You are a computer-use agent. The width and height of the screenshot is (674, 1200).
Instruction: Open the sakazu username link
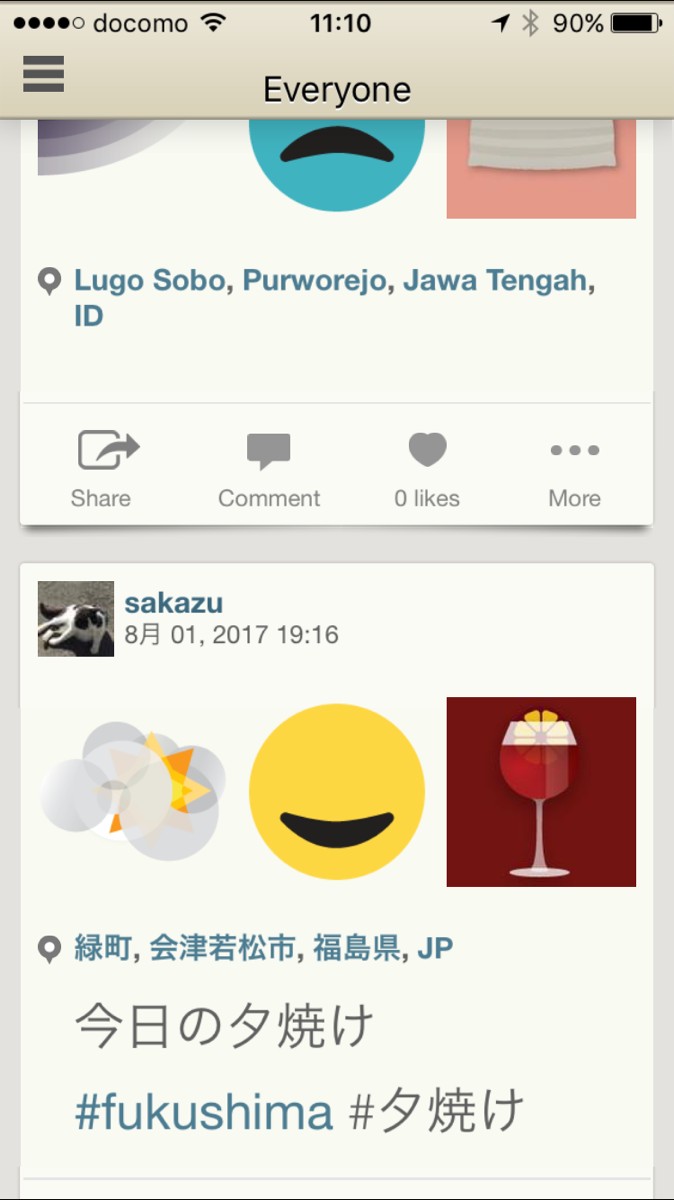[173, 603]
